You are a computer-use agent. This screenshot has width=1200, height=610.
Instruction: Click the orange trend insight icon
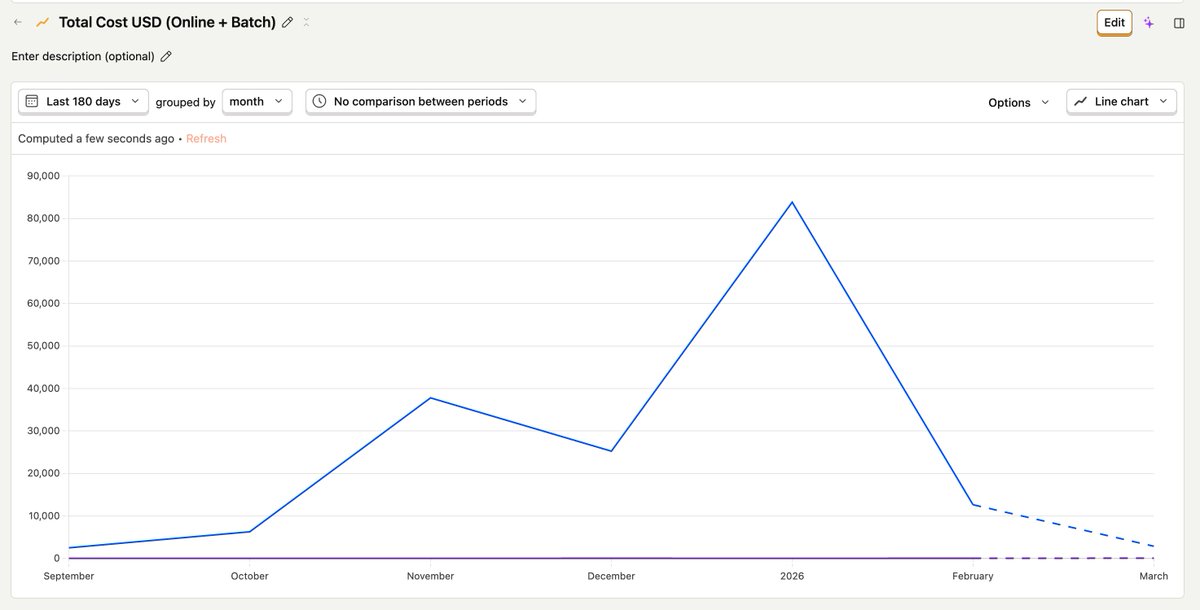click(42, 22)
